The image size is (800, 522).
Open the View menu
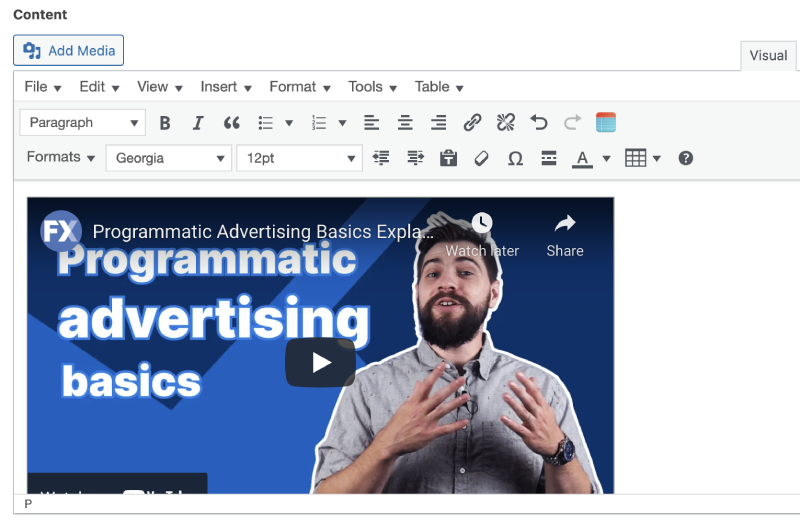click(x=160, y=87)
